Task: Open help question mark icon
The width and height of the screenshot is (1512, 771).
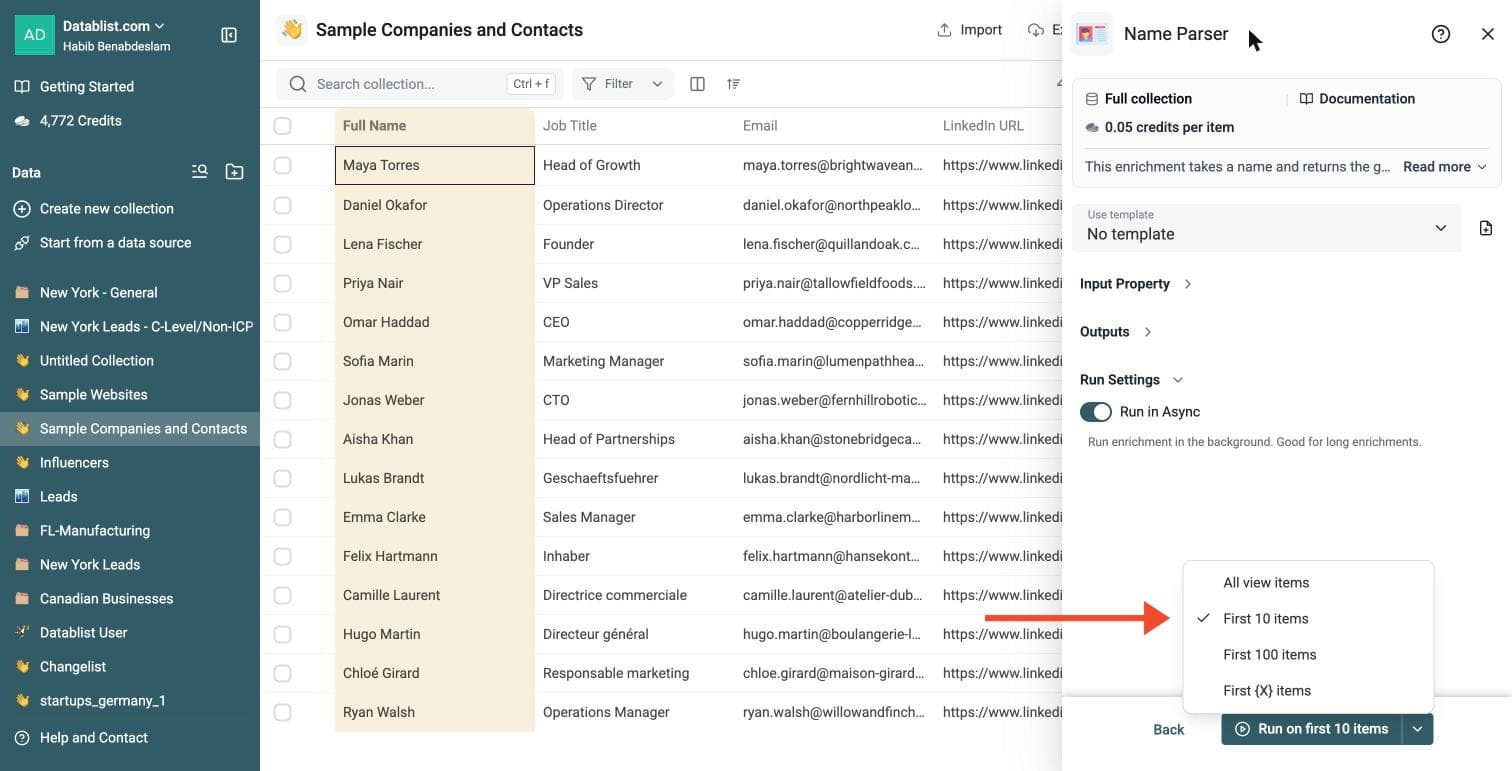Action: 1440,34
